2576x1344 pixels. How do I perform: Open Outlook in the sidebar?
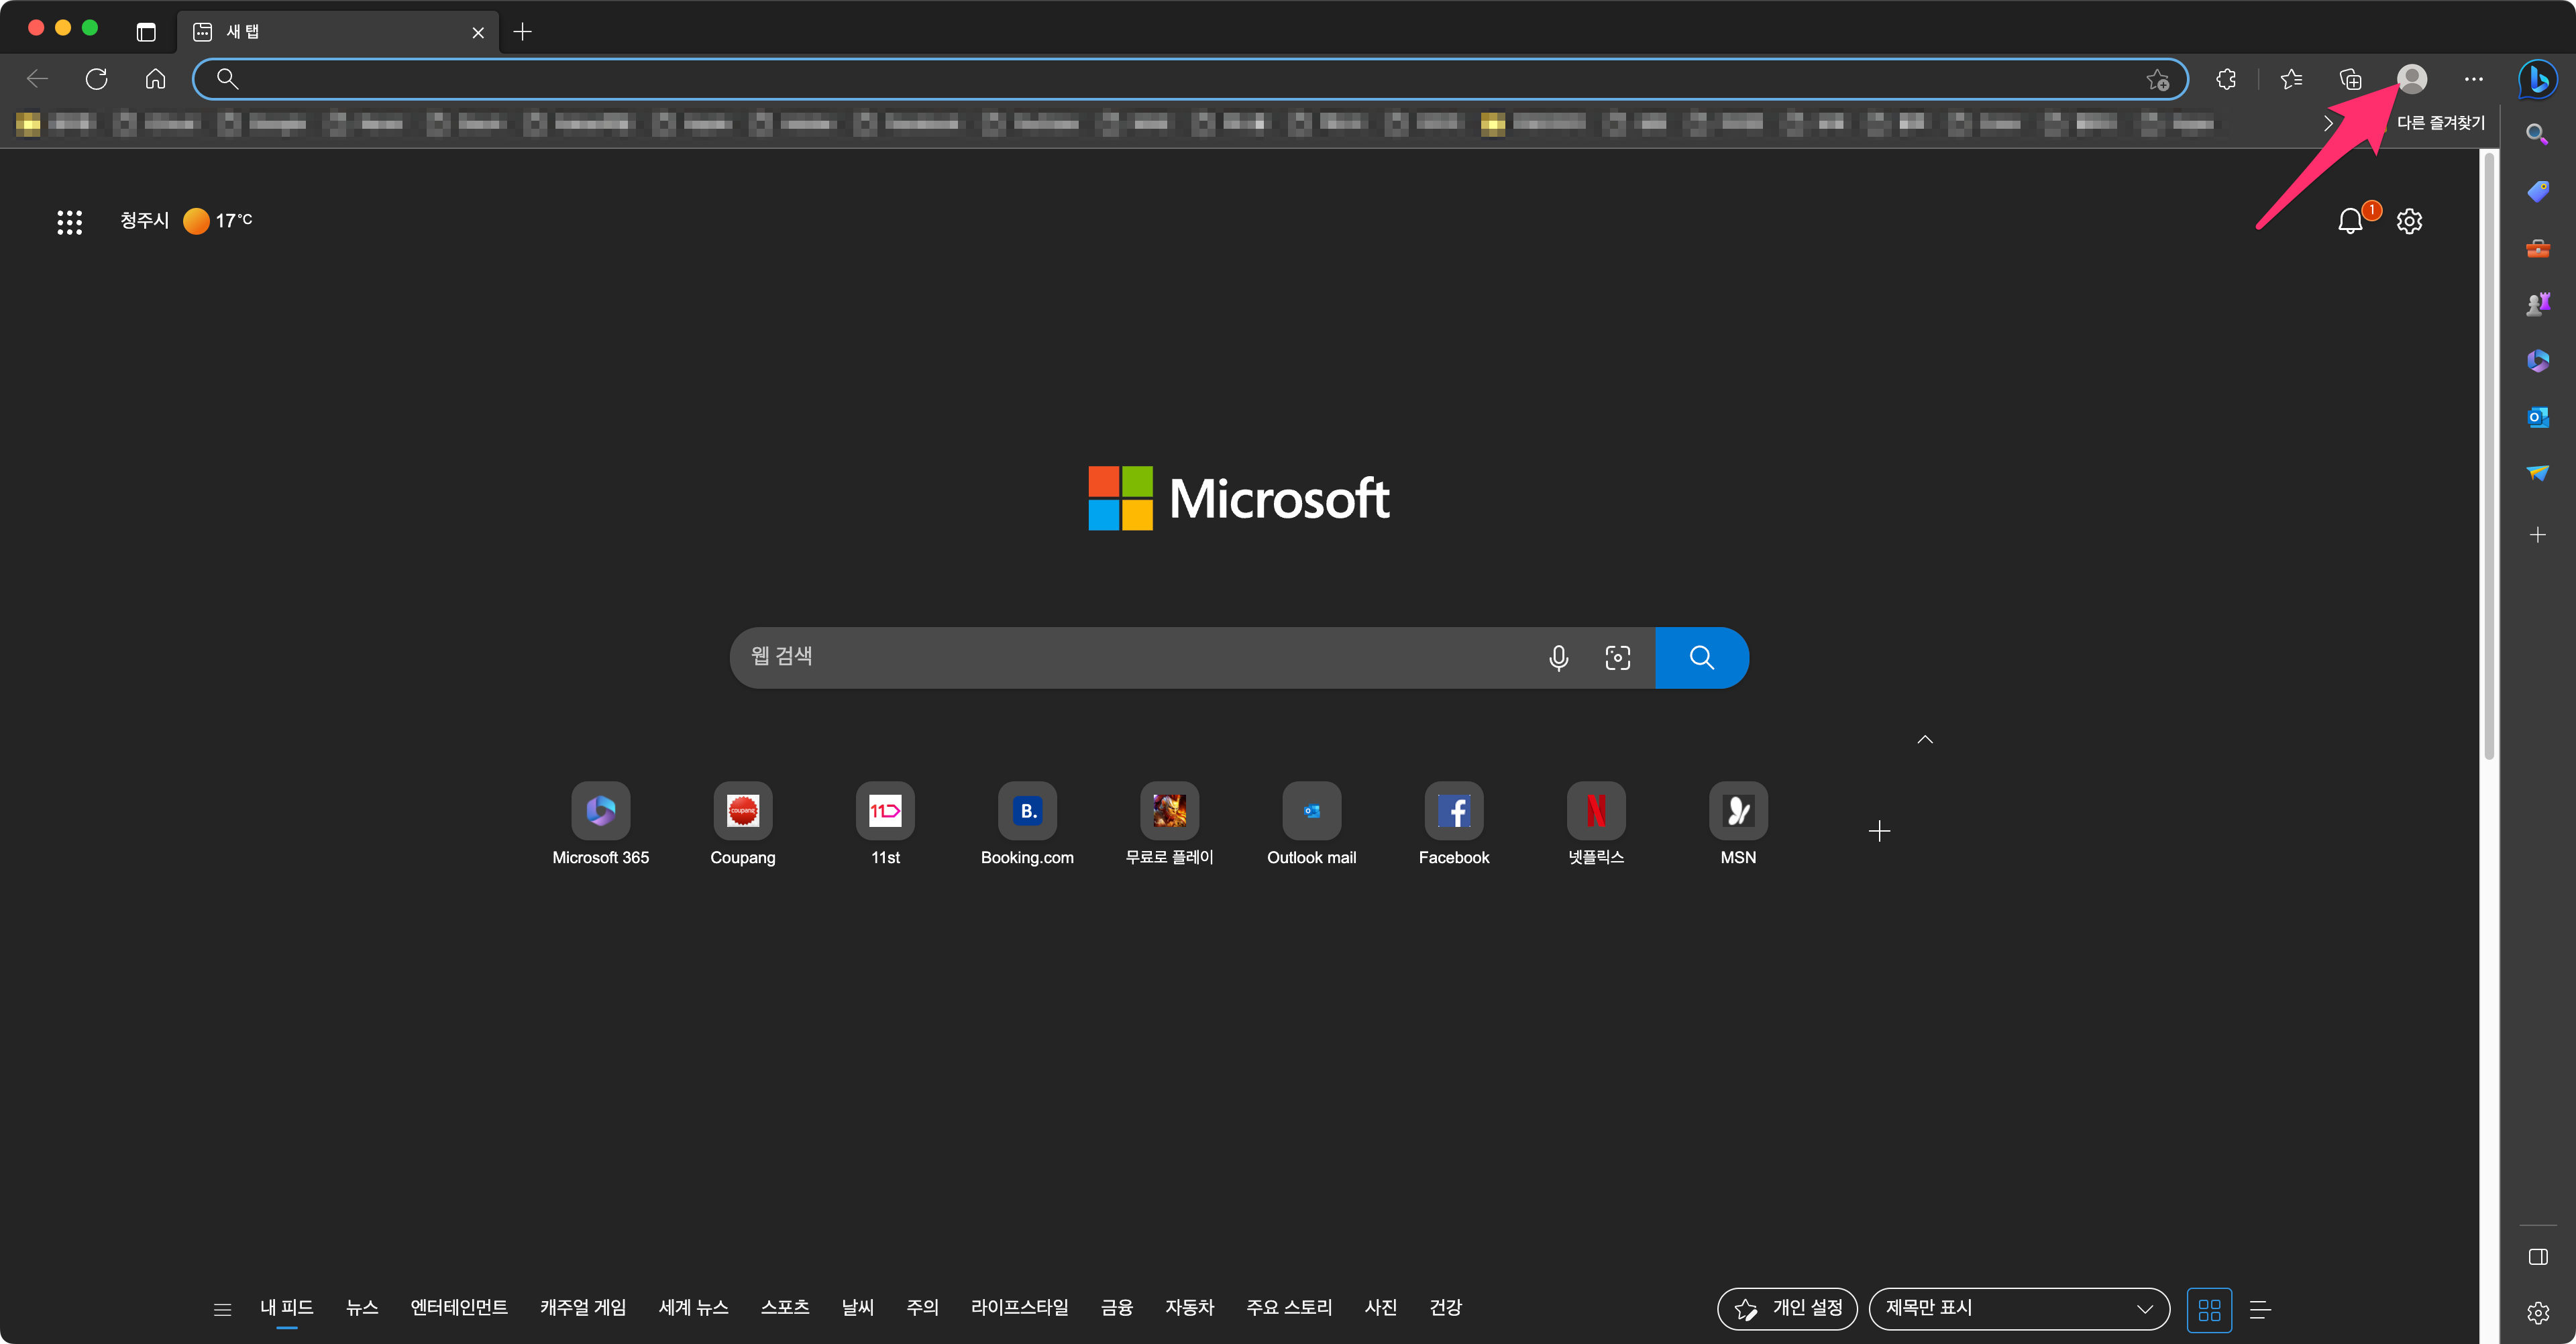pyautogui.click(x=2537, y=417)
